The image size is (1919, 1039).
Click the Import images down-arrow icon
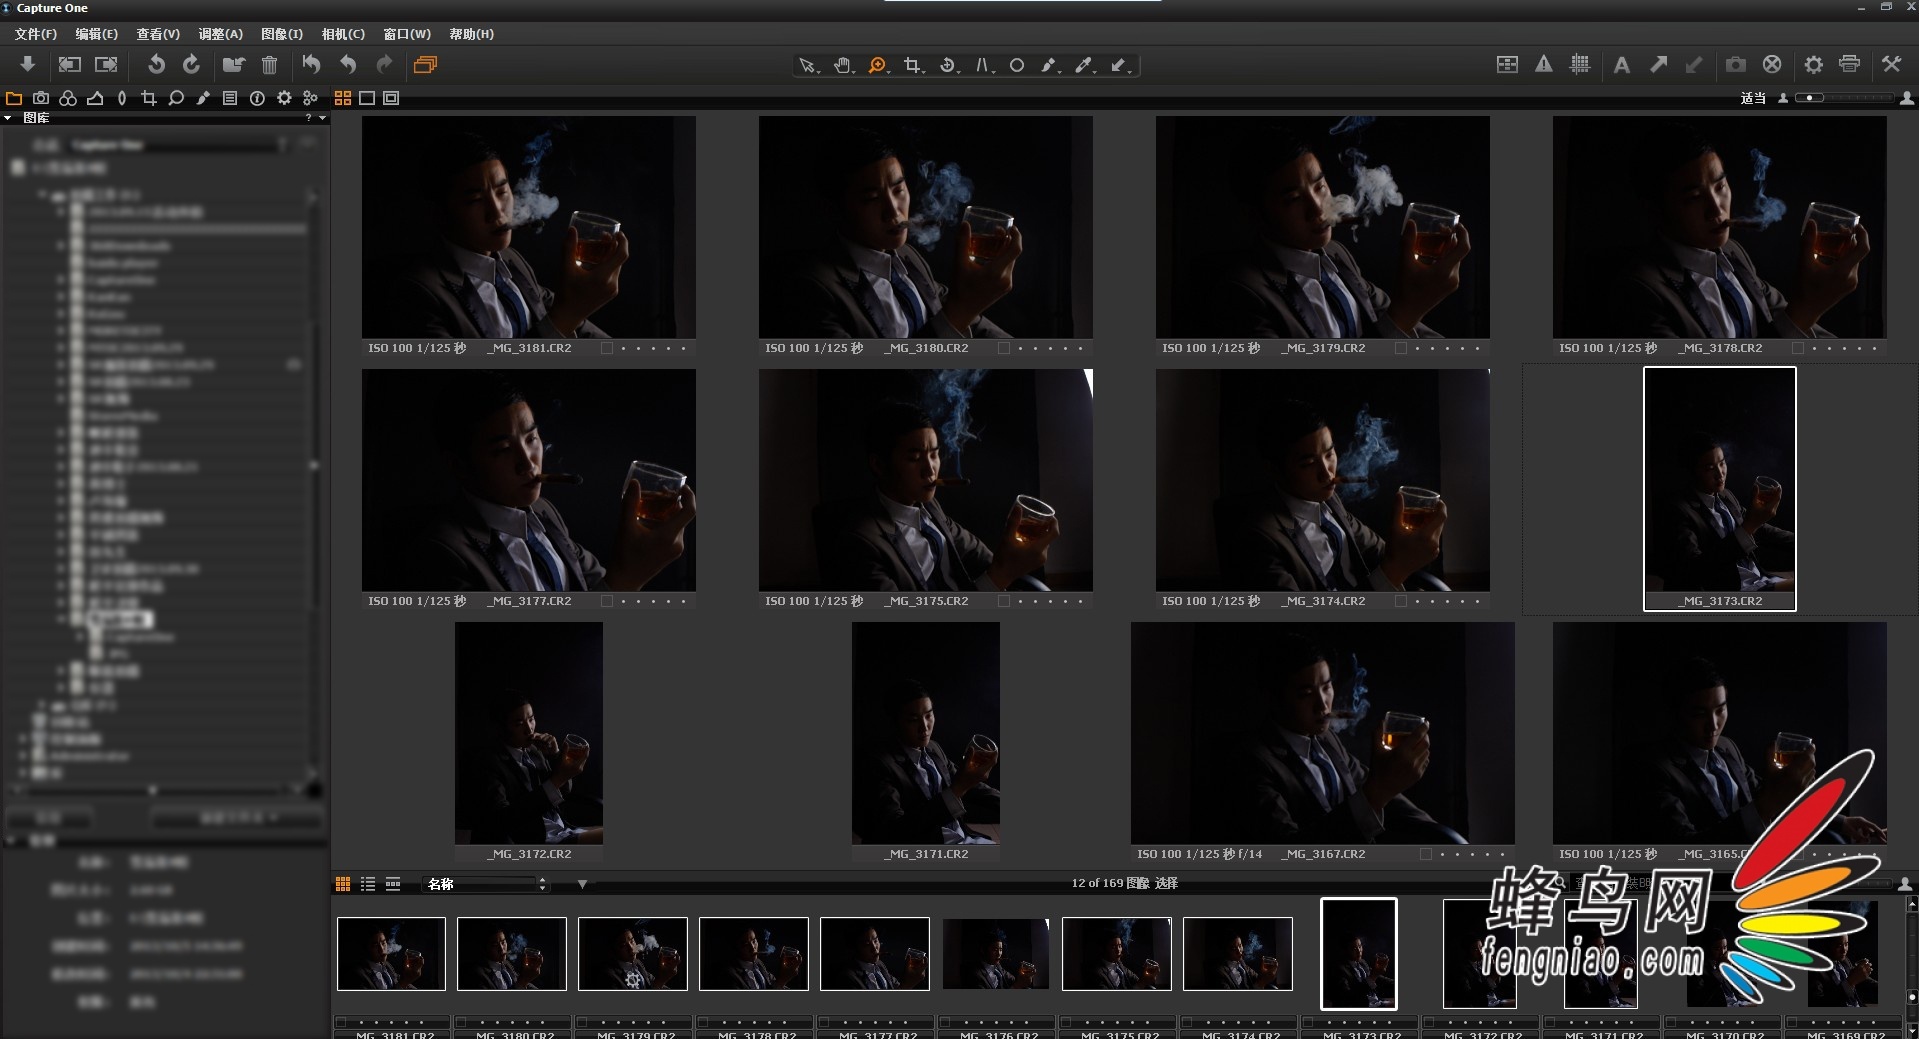[x=28, y=64]
